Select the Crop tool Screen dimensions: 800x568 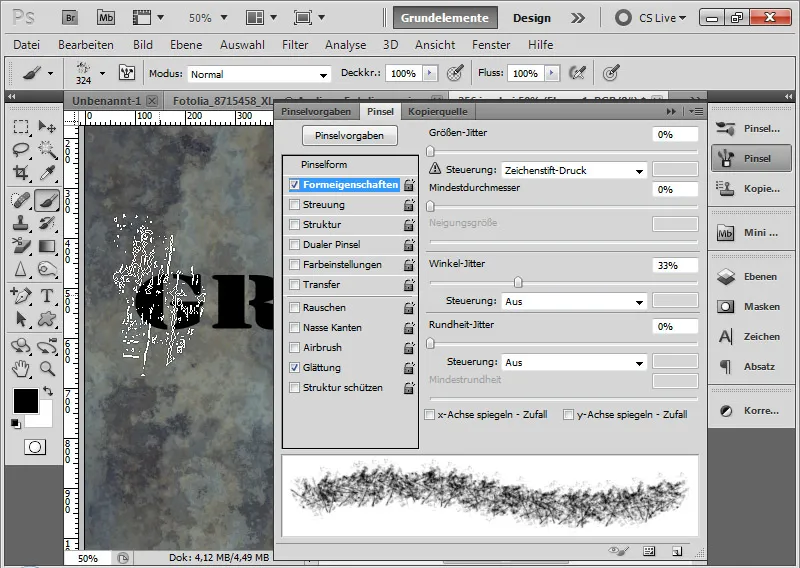click(21, 172)
